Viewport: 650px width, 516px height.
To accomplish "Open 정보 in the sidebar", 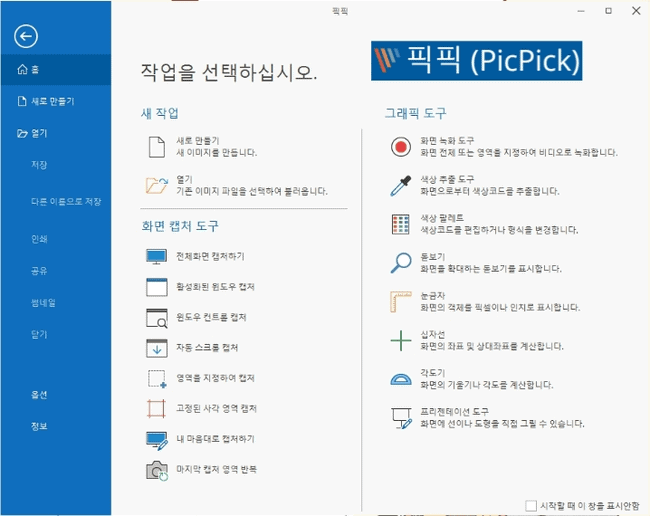I will tap(39, 426).
